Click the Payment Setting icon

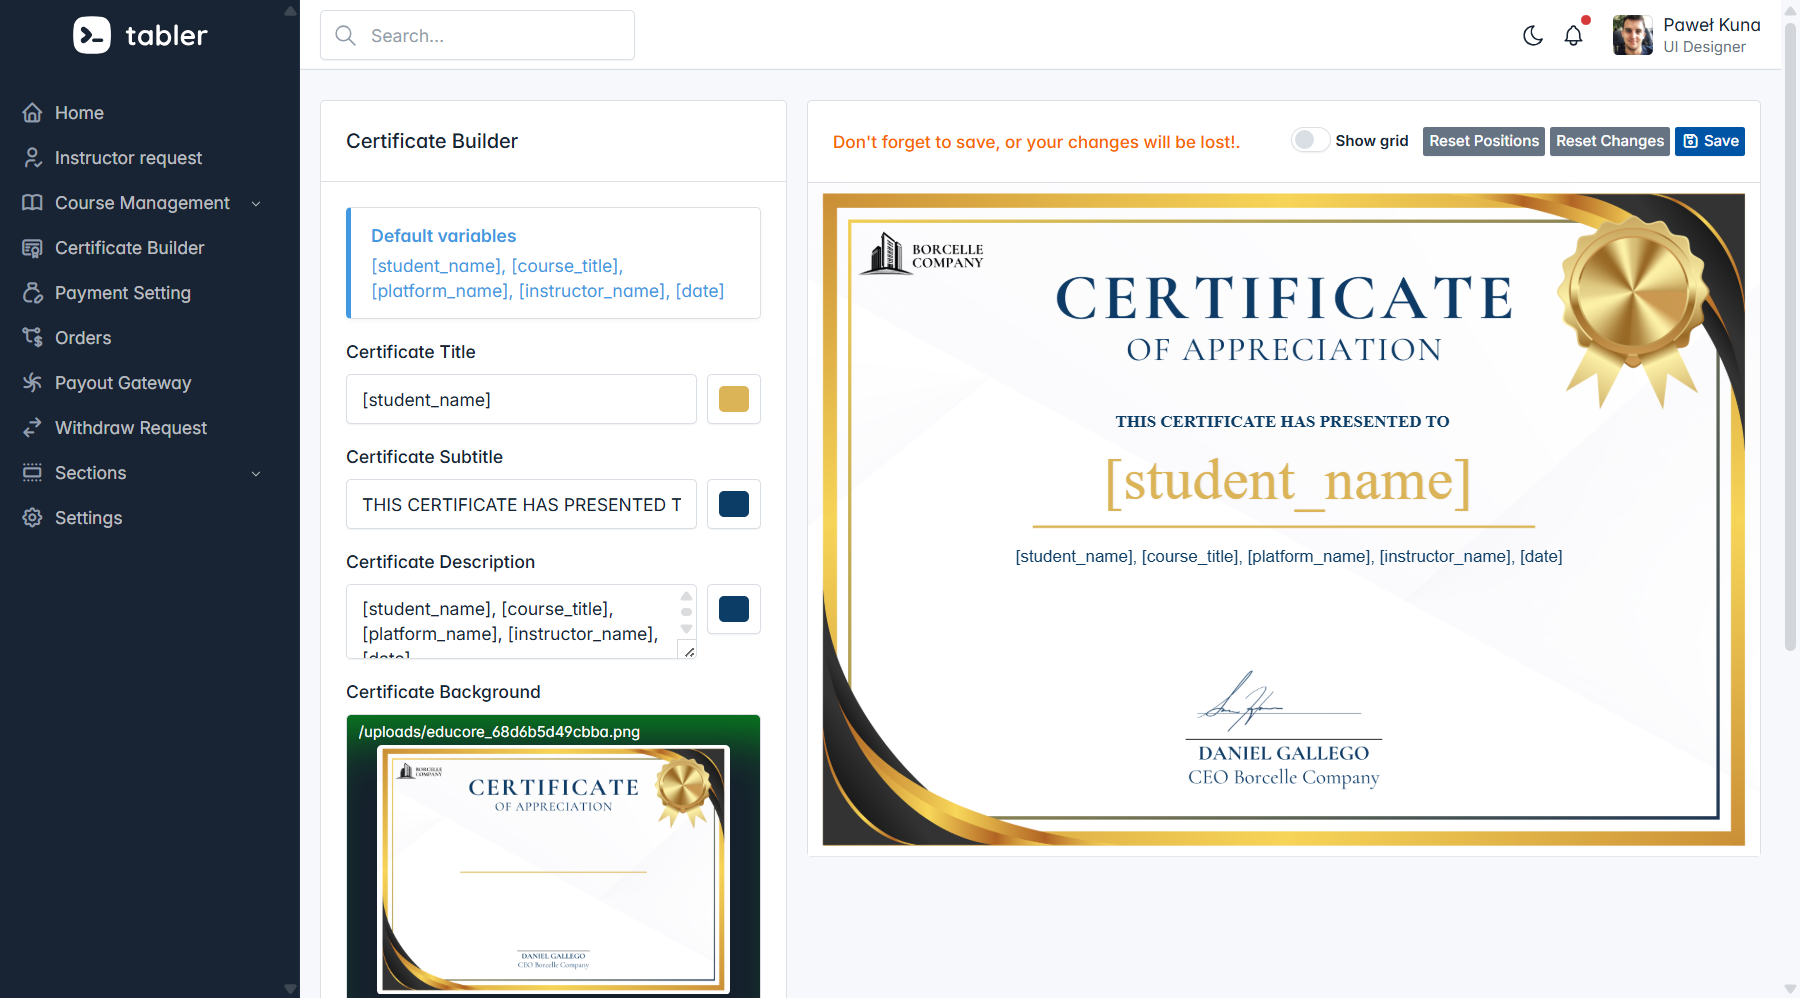pos(33,293)
